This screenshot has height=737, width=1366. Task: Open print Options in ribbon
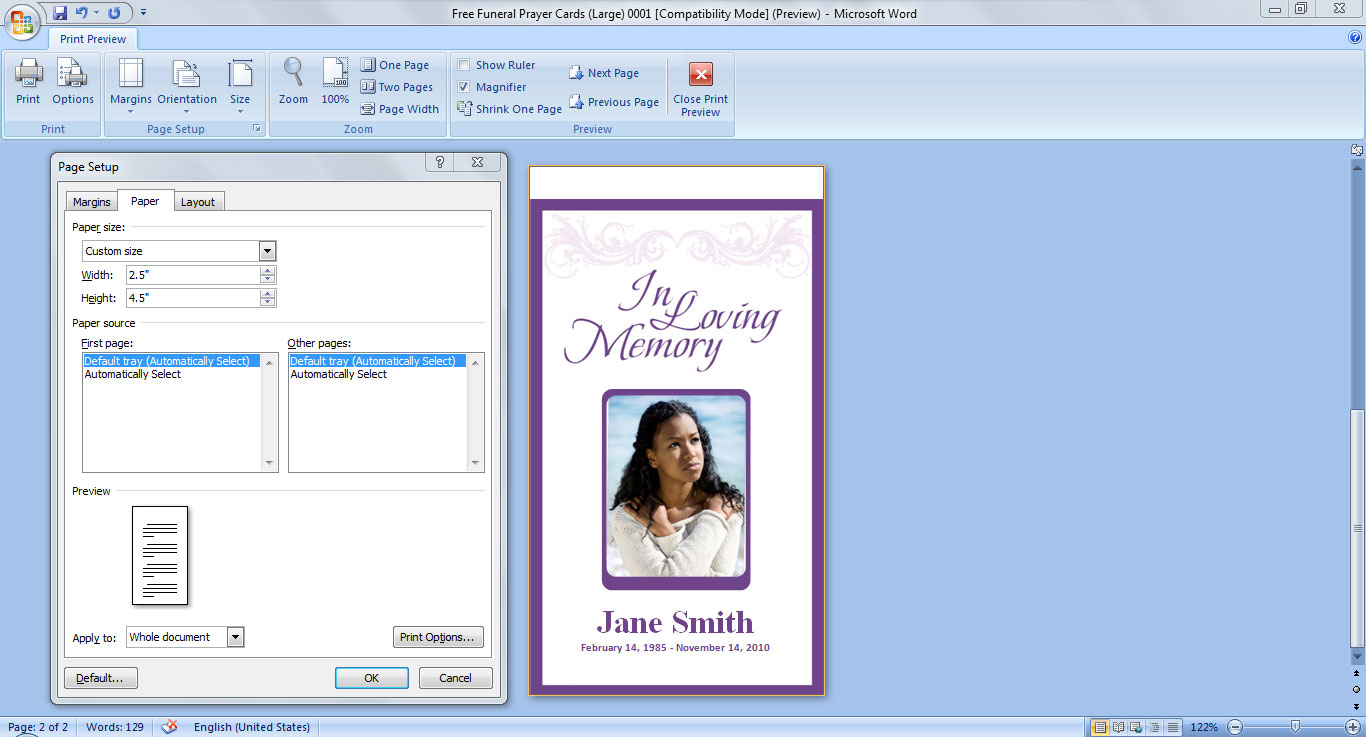click(x=73, y=83)
